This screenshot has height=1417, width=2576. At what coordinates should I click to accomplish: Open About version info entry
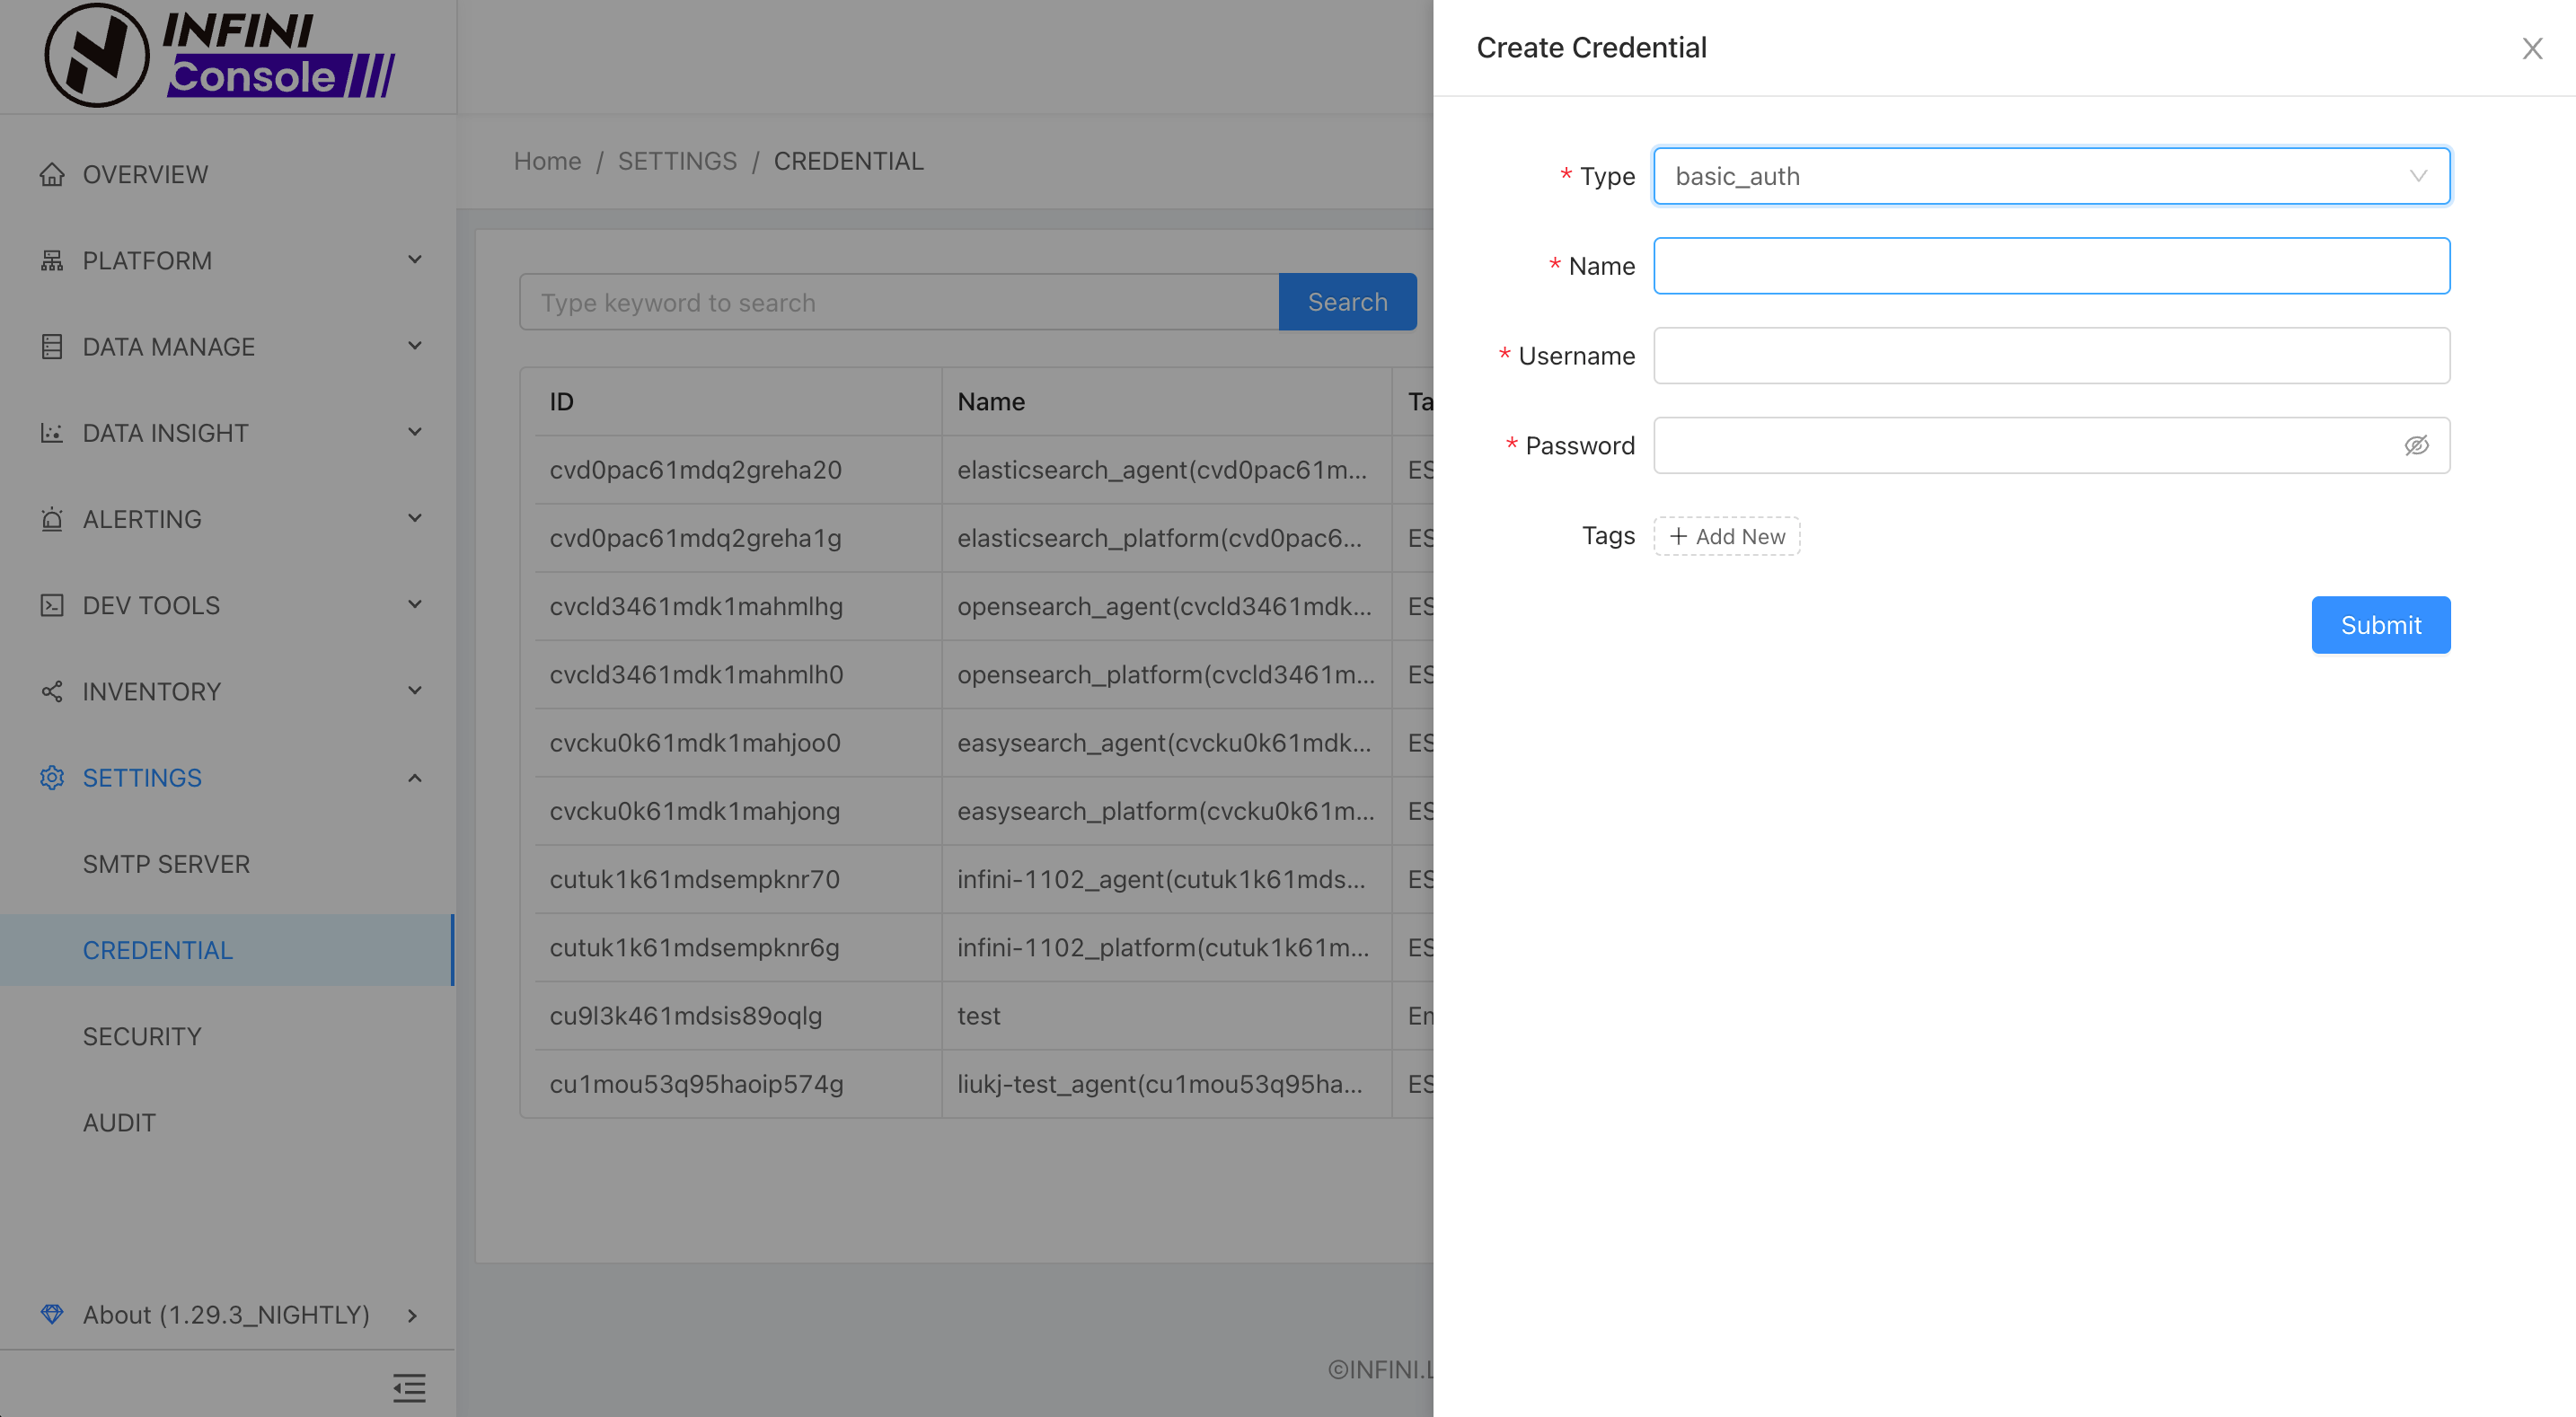[227, 1314]
